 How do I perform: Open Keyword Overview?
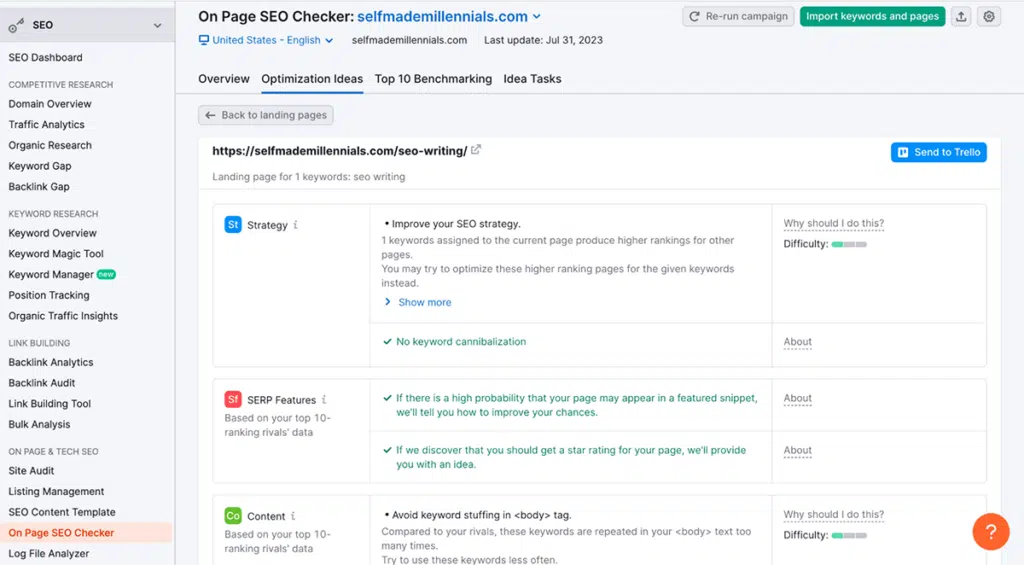[x=52, y=233]
